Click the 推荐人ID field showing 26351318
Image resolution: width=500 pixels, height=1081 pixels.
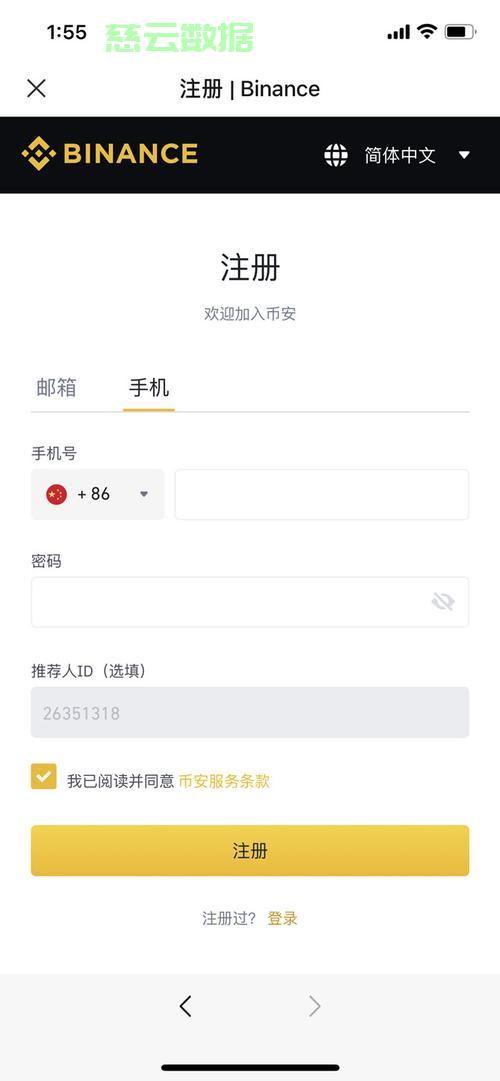(x=250, y=712)
